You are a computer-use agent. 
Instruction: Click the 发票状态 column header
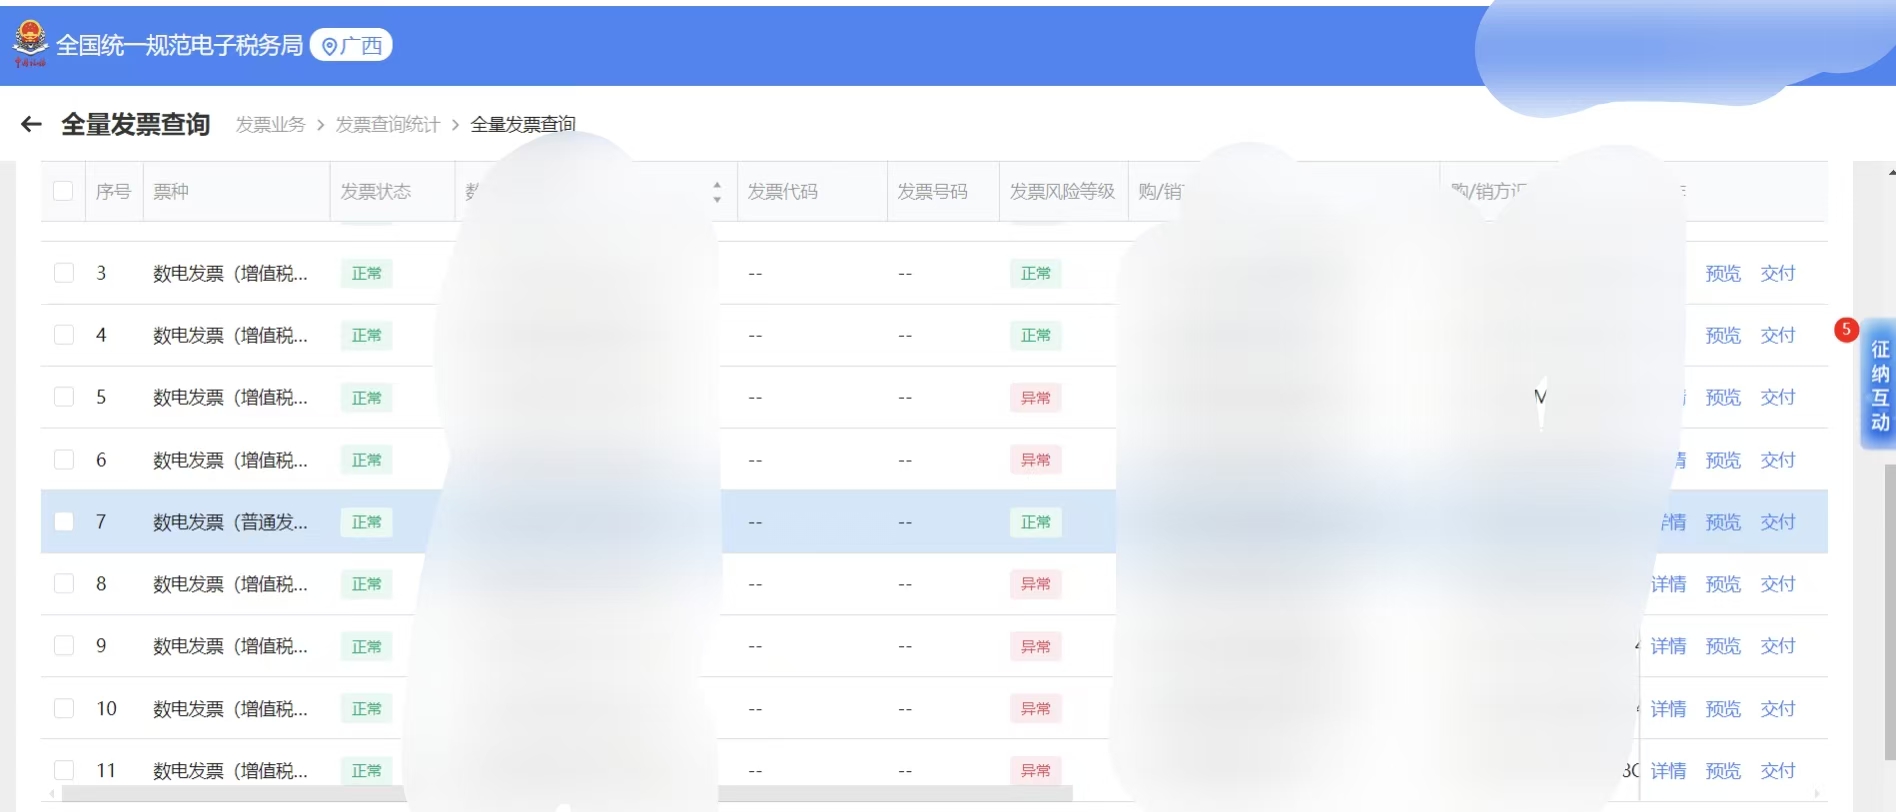tap(376, 191)
